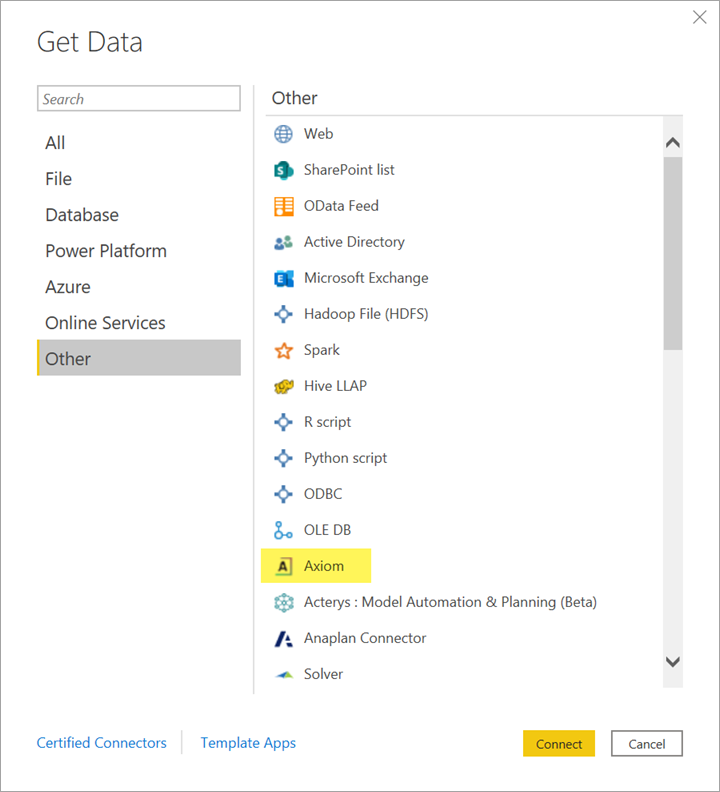Show the All connectors category

pos(55,143)
